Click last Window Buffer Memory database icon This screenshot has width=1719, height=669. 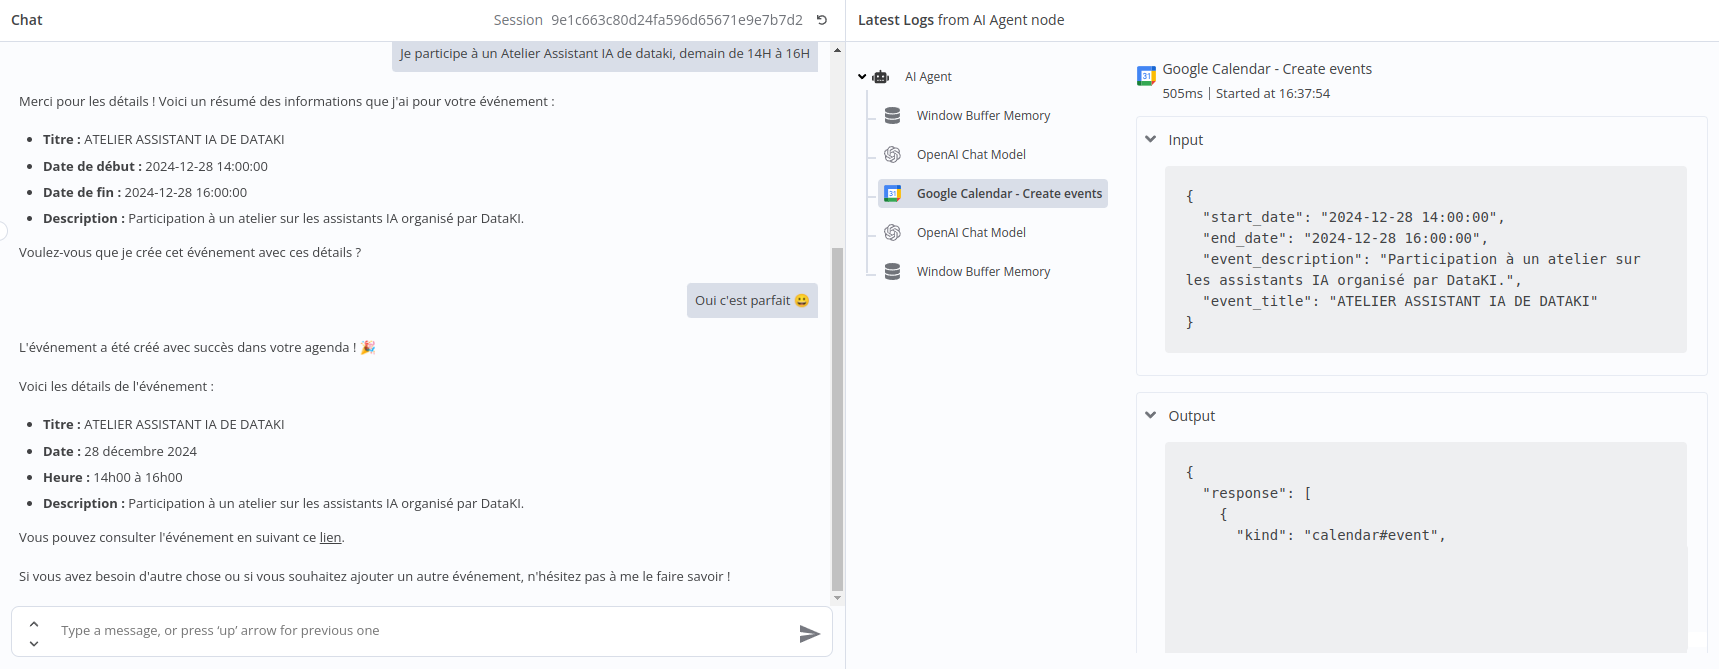pos(893,272)
